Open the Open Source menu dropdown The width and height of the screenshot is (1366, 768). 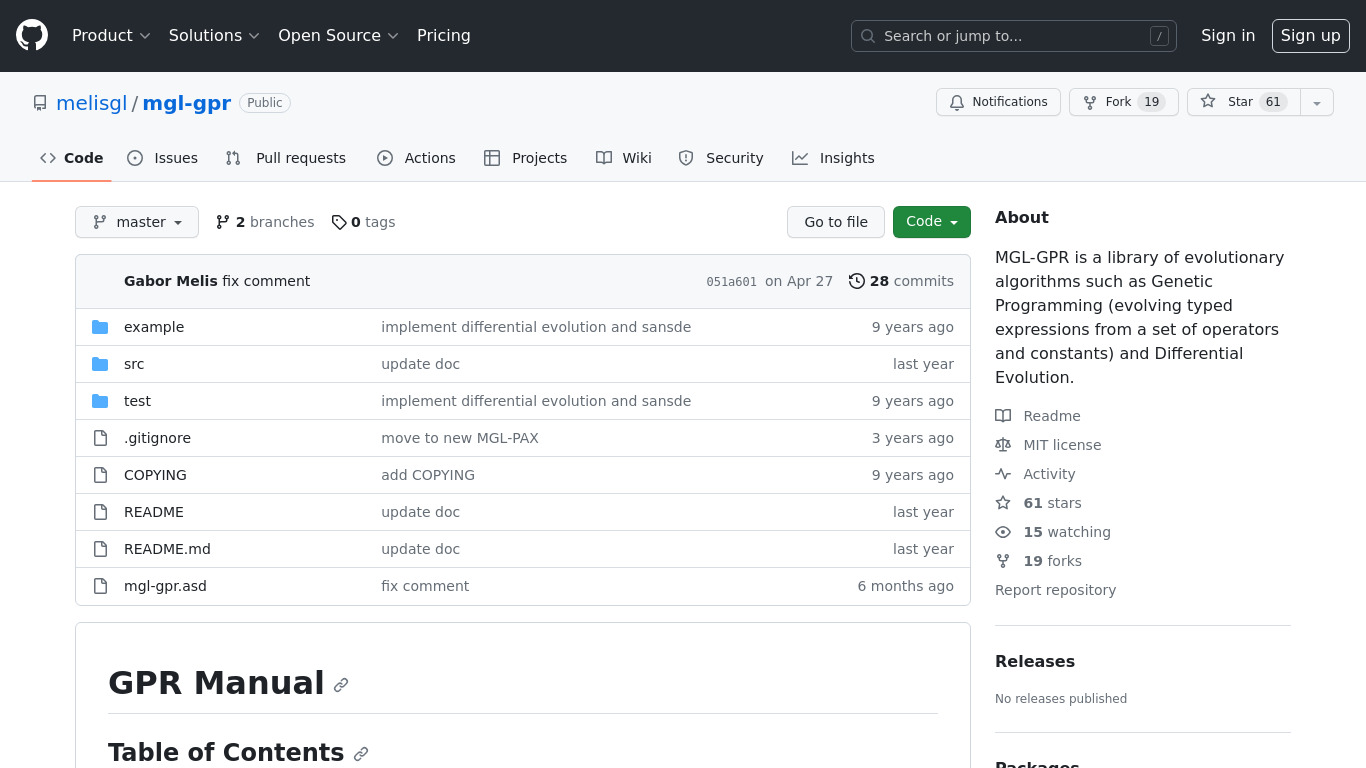(x=338, y=35)
